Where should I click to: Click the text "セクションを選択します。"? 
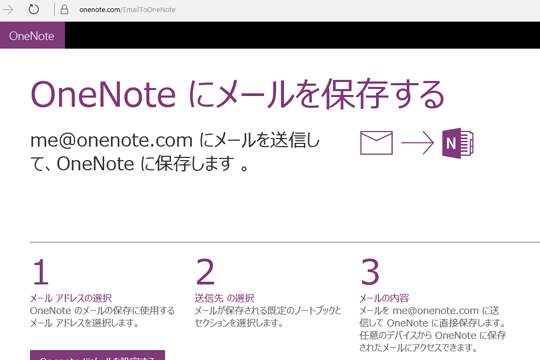239,323
